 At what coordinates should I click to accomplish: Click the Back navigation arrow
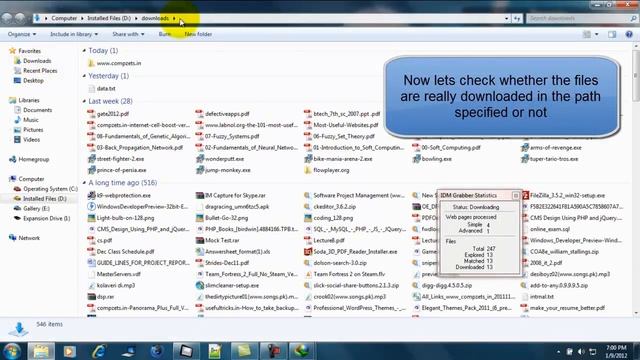[7, 18]
